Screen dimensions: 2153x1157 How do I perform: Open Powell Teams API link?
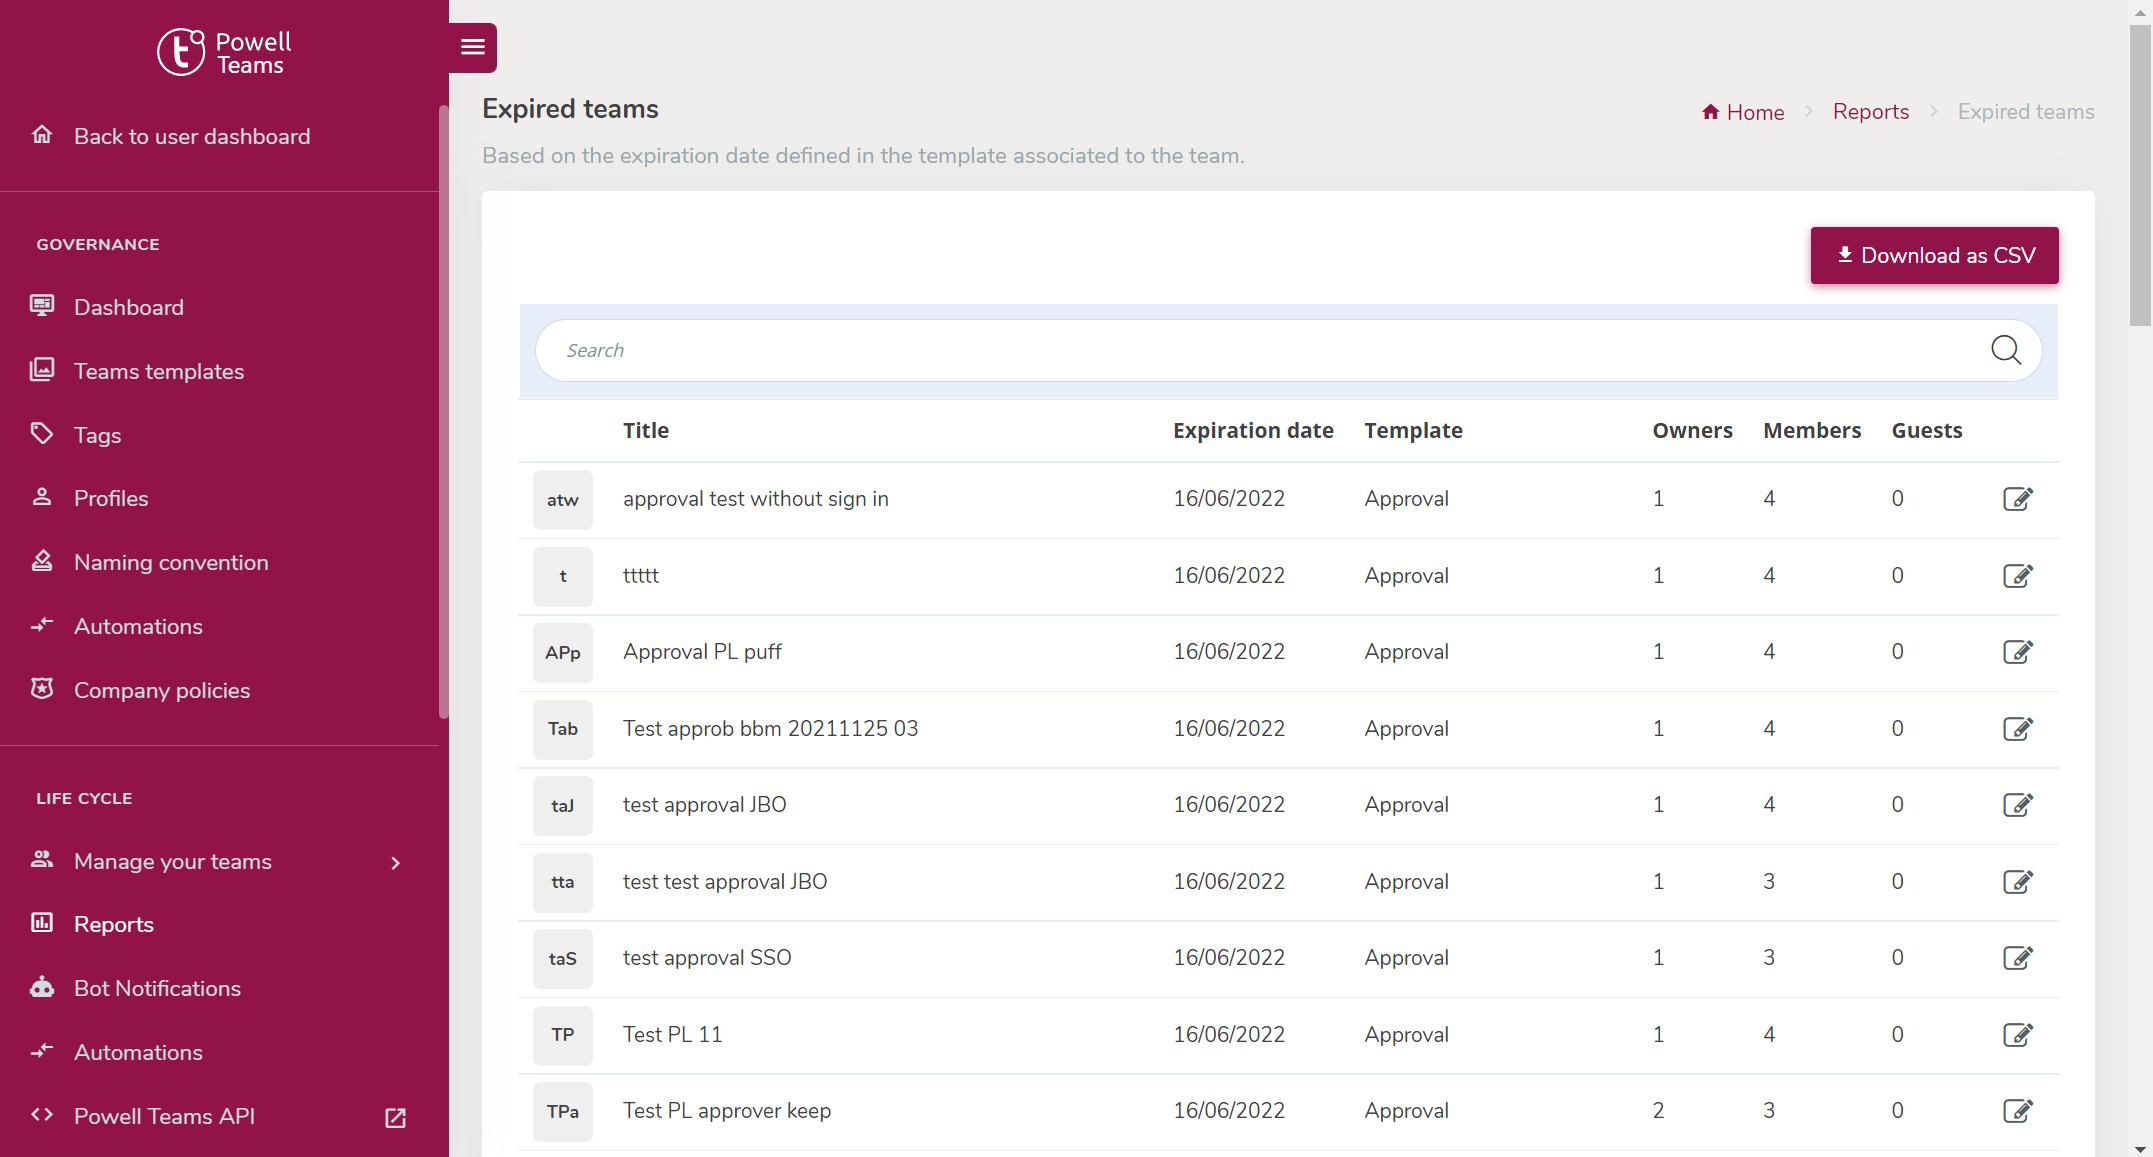[164, 1116]
